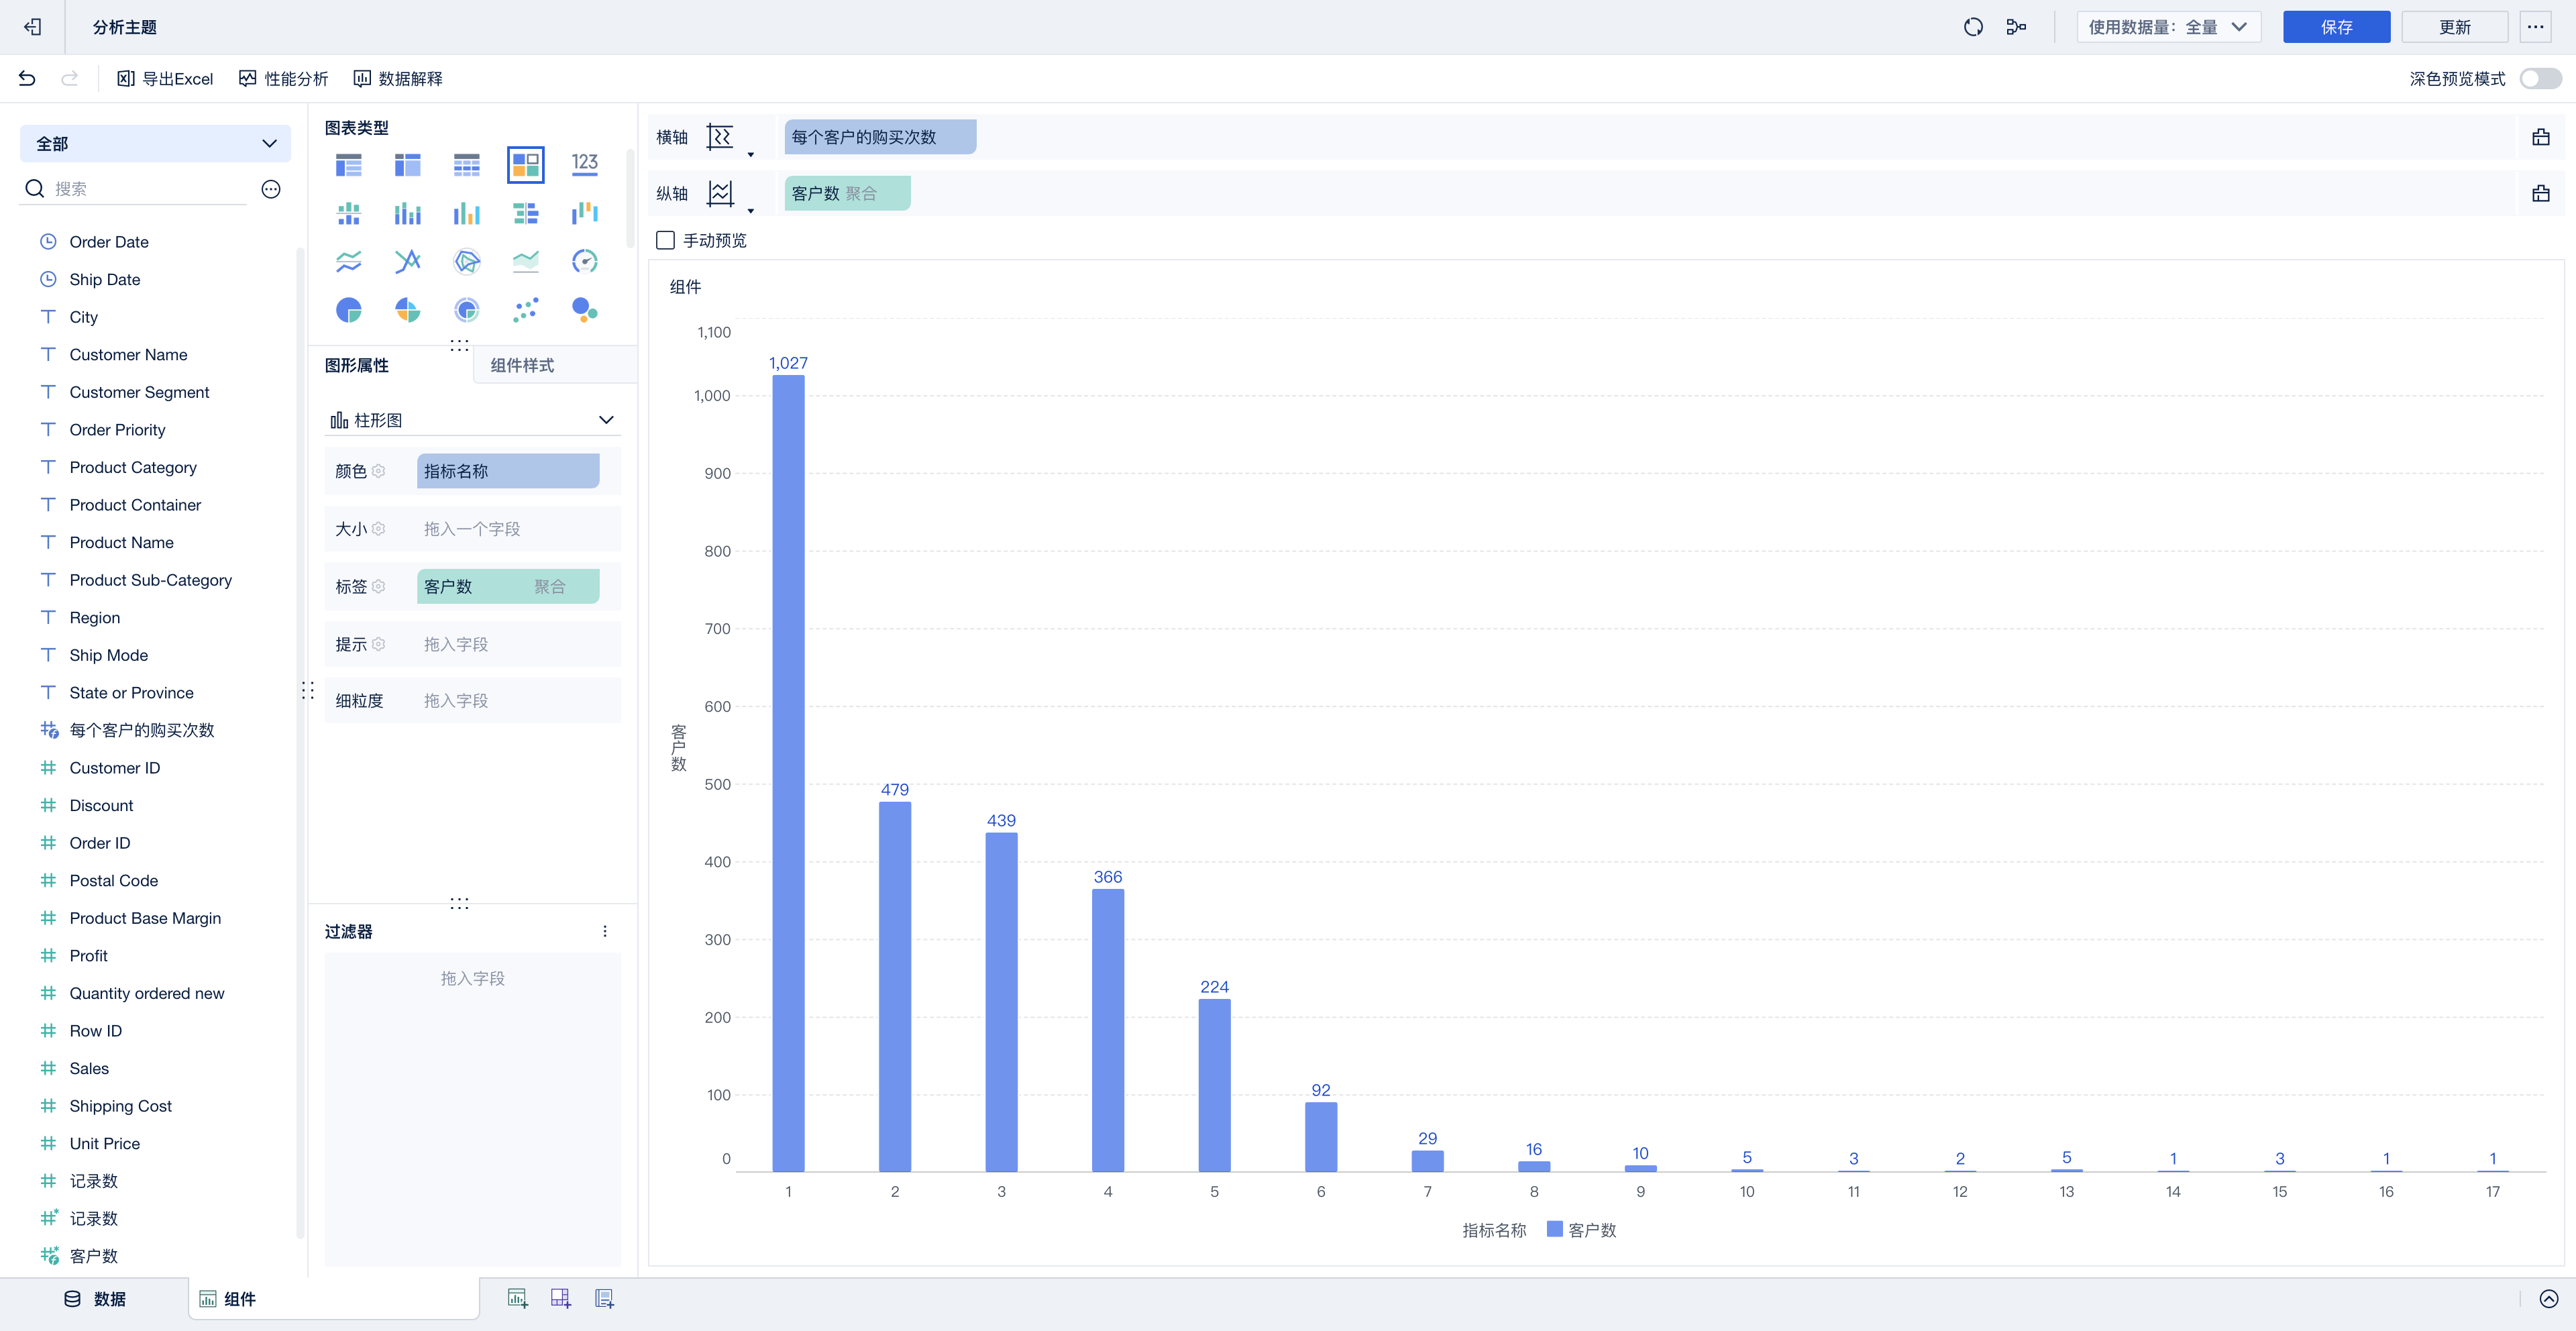Click the more options ellipsis button
2576x1331 pixels.
[x=2535, y=27]
